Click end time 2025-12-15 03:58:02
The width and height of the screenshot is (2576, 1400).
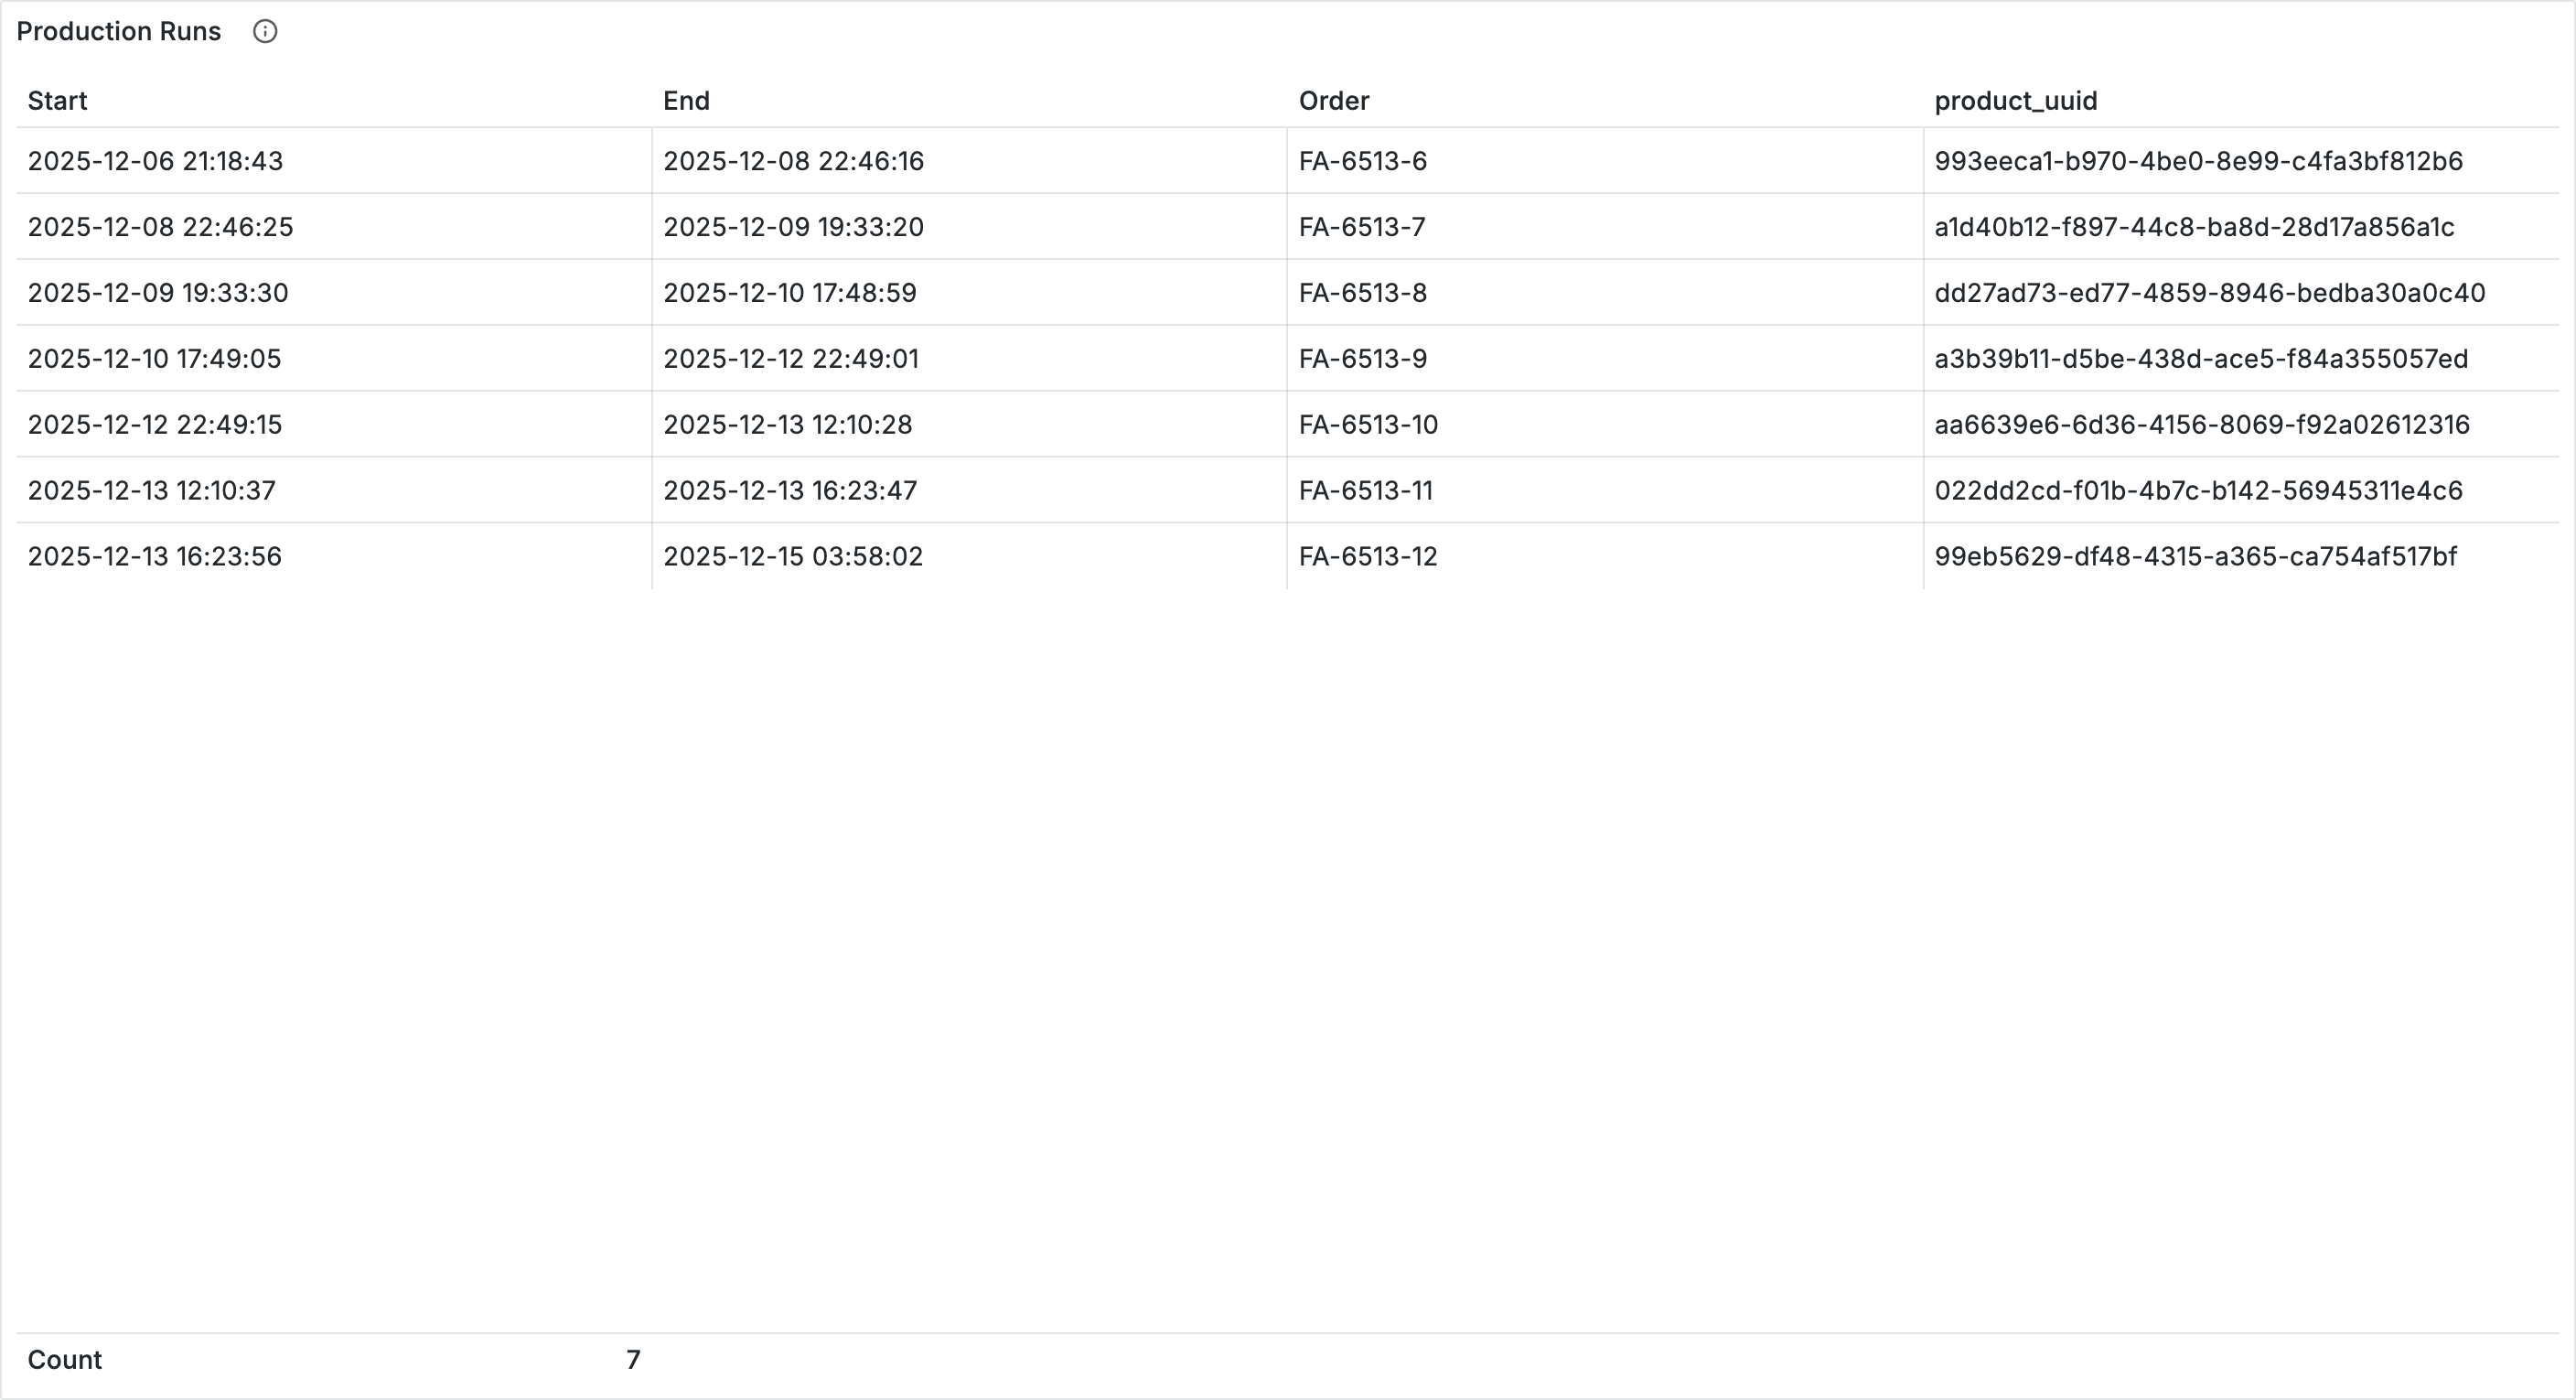(x=792, y=557)
